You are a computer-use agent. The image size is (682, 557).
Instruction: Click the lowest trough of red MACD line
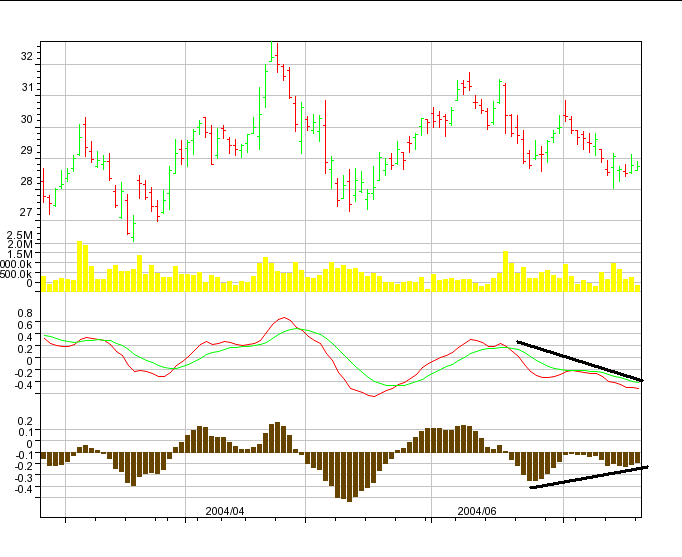(x=373, y=397)
